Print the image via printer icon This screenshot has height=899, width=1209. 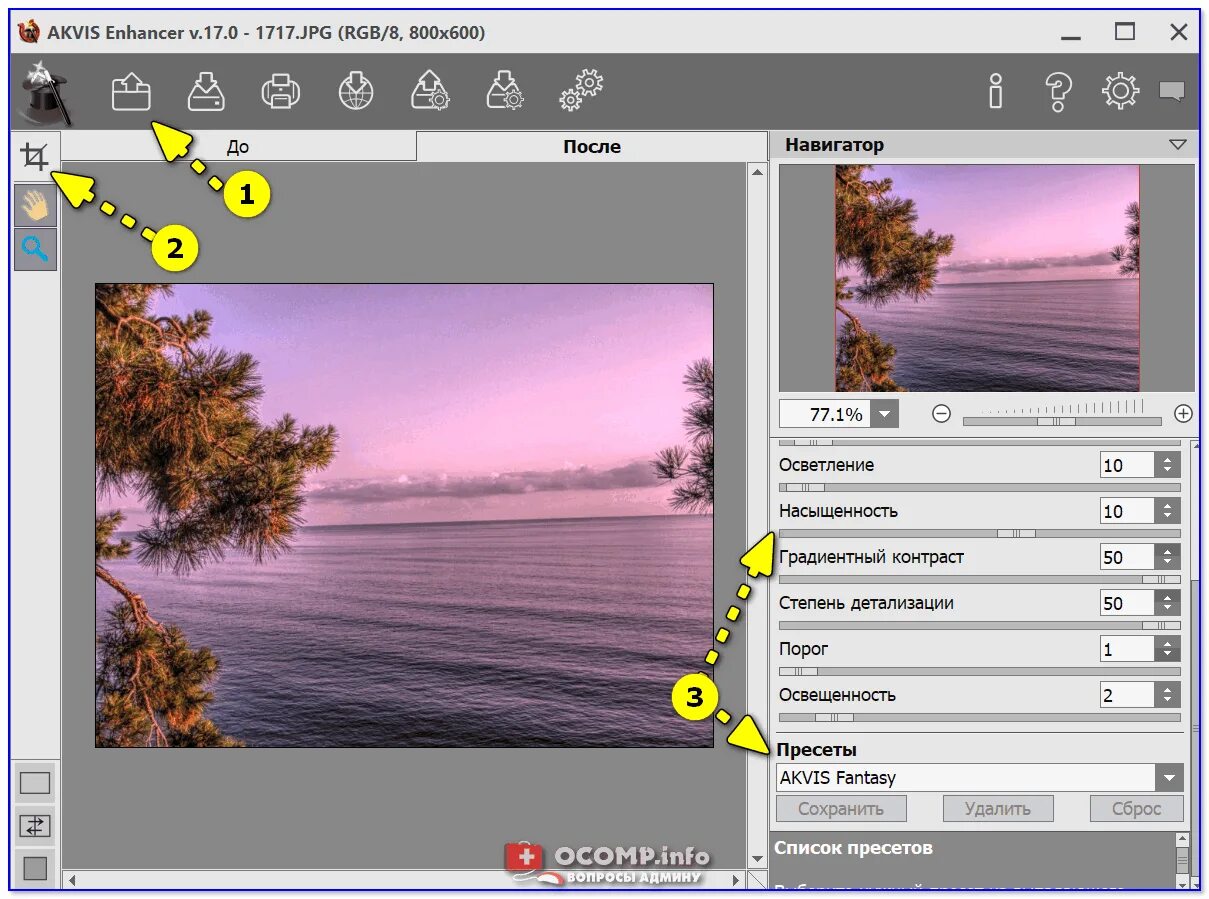[x=281, y=92]
